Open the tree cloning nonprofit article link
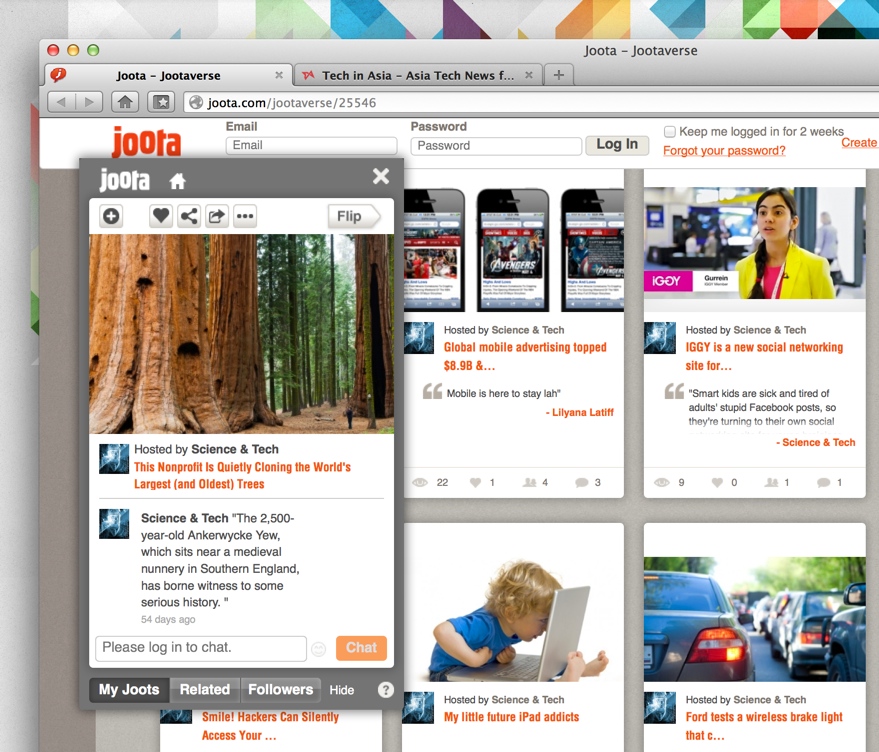Viewport: 879px width, 752px height. pos(242,476)
